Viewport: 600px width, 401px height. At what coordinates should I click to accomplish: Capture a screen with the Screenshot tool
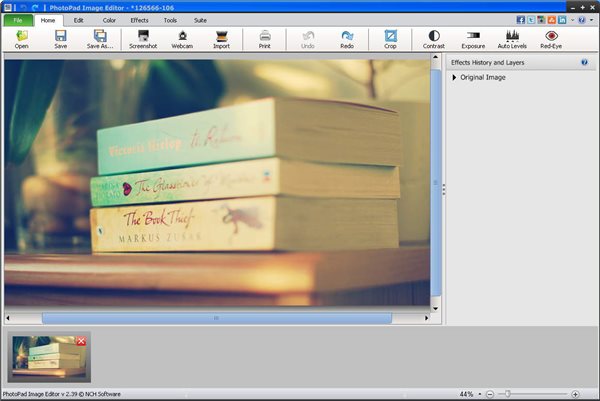(x=143, y=39)
